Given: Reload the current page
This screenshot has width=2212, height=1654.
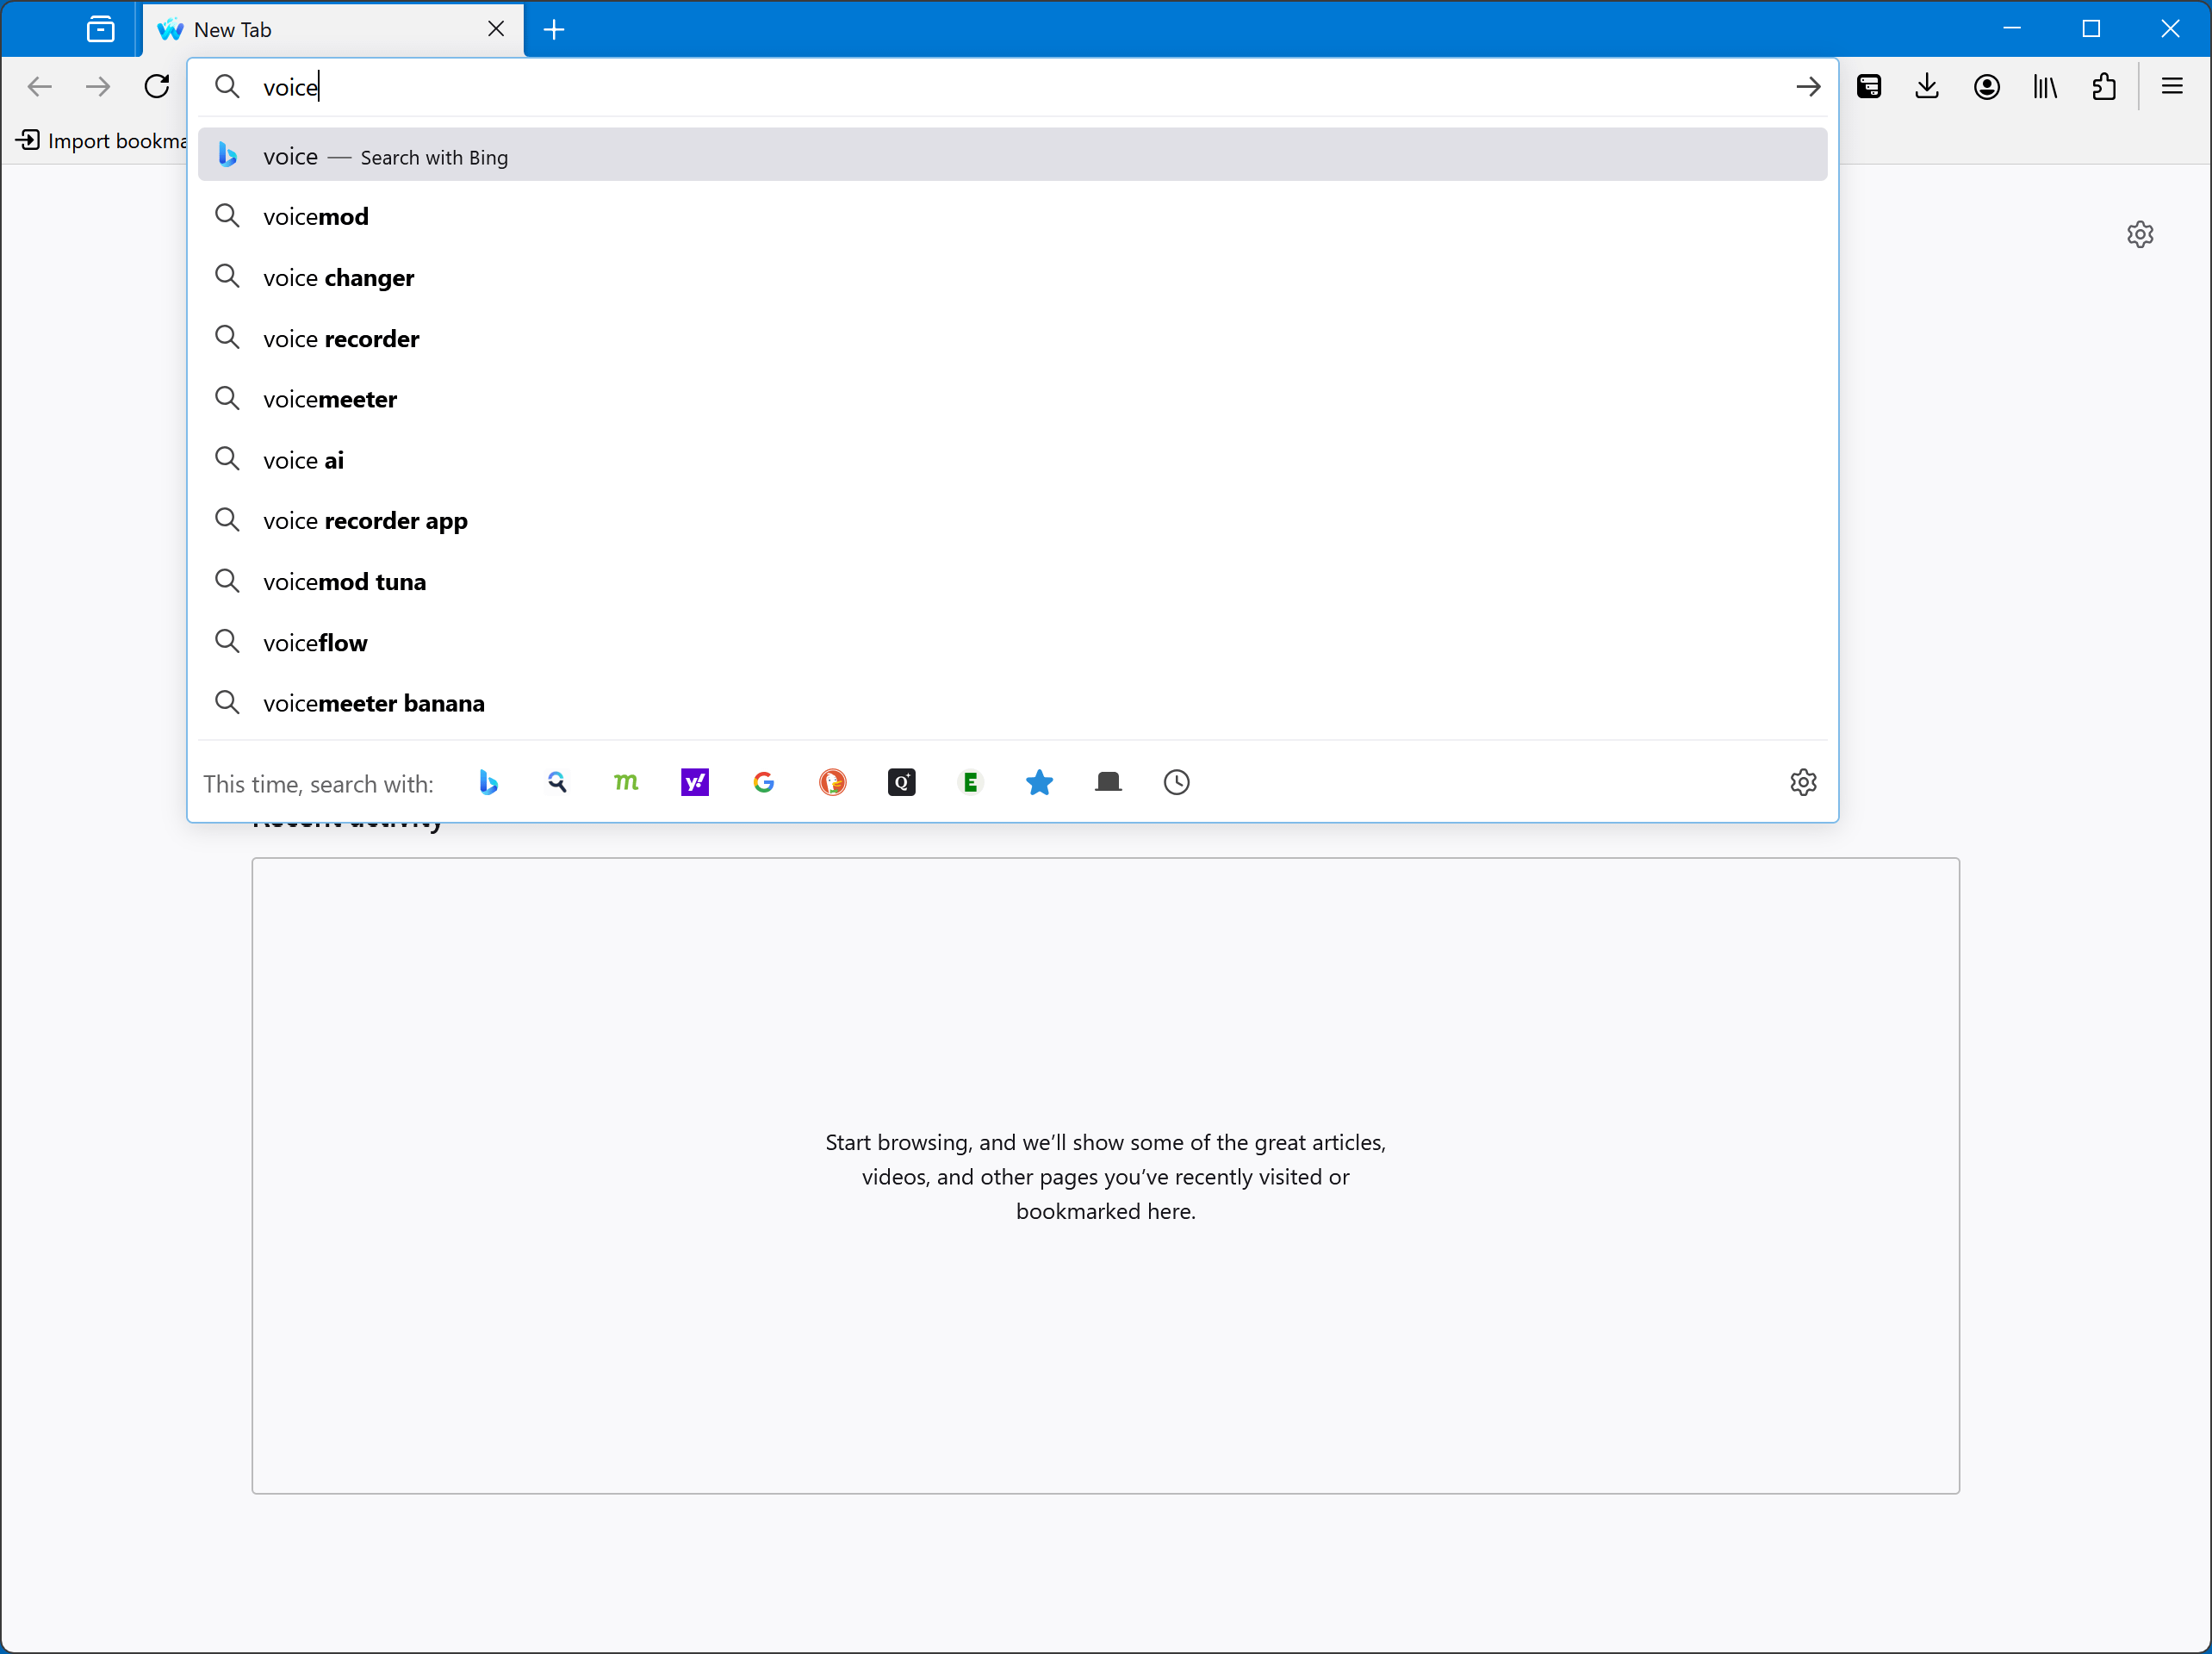Looking at the screenshot, I should (x=156, y=87).
